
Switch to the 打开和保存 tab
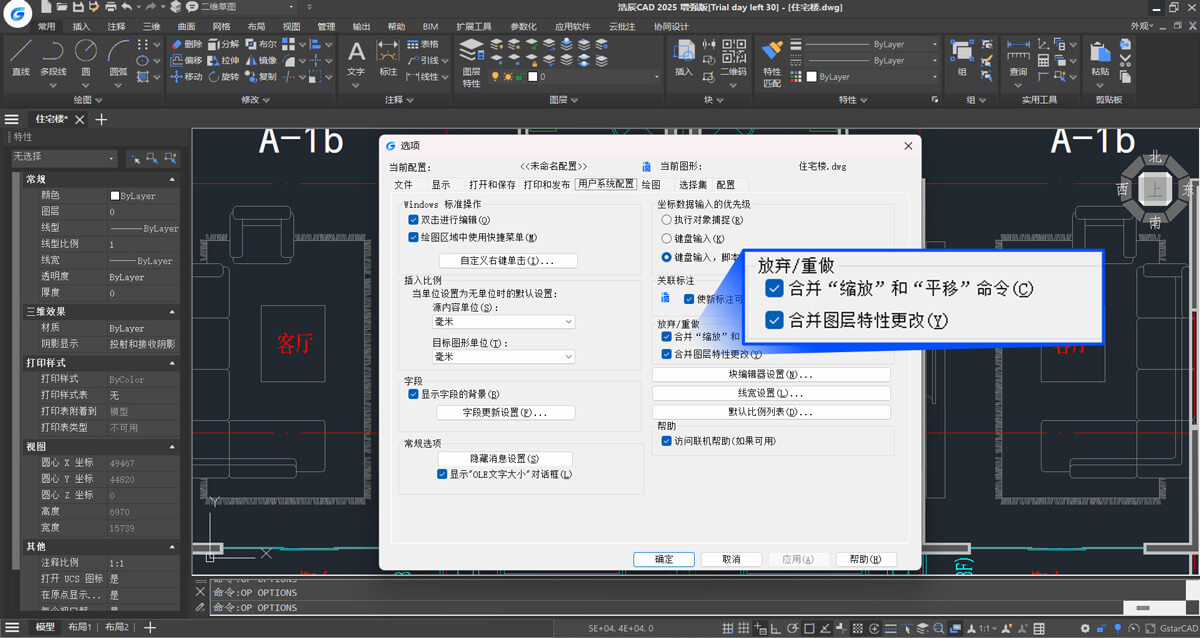click(492, 185)
